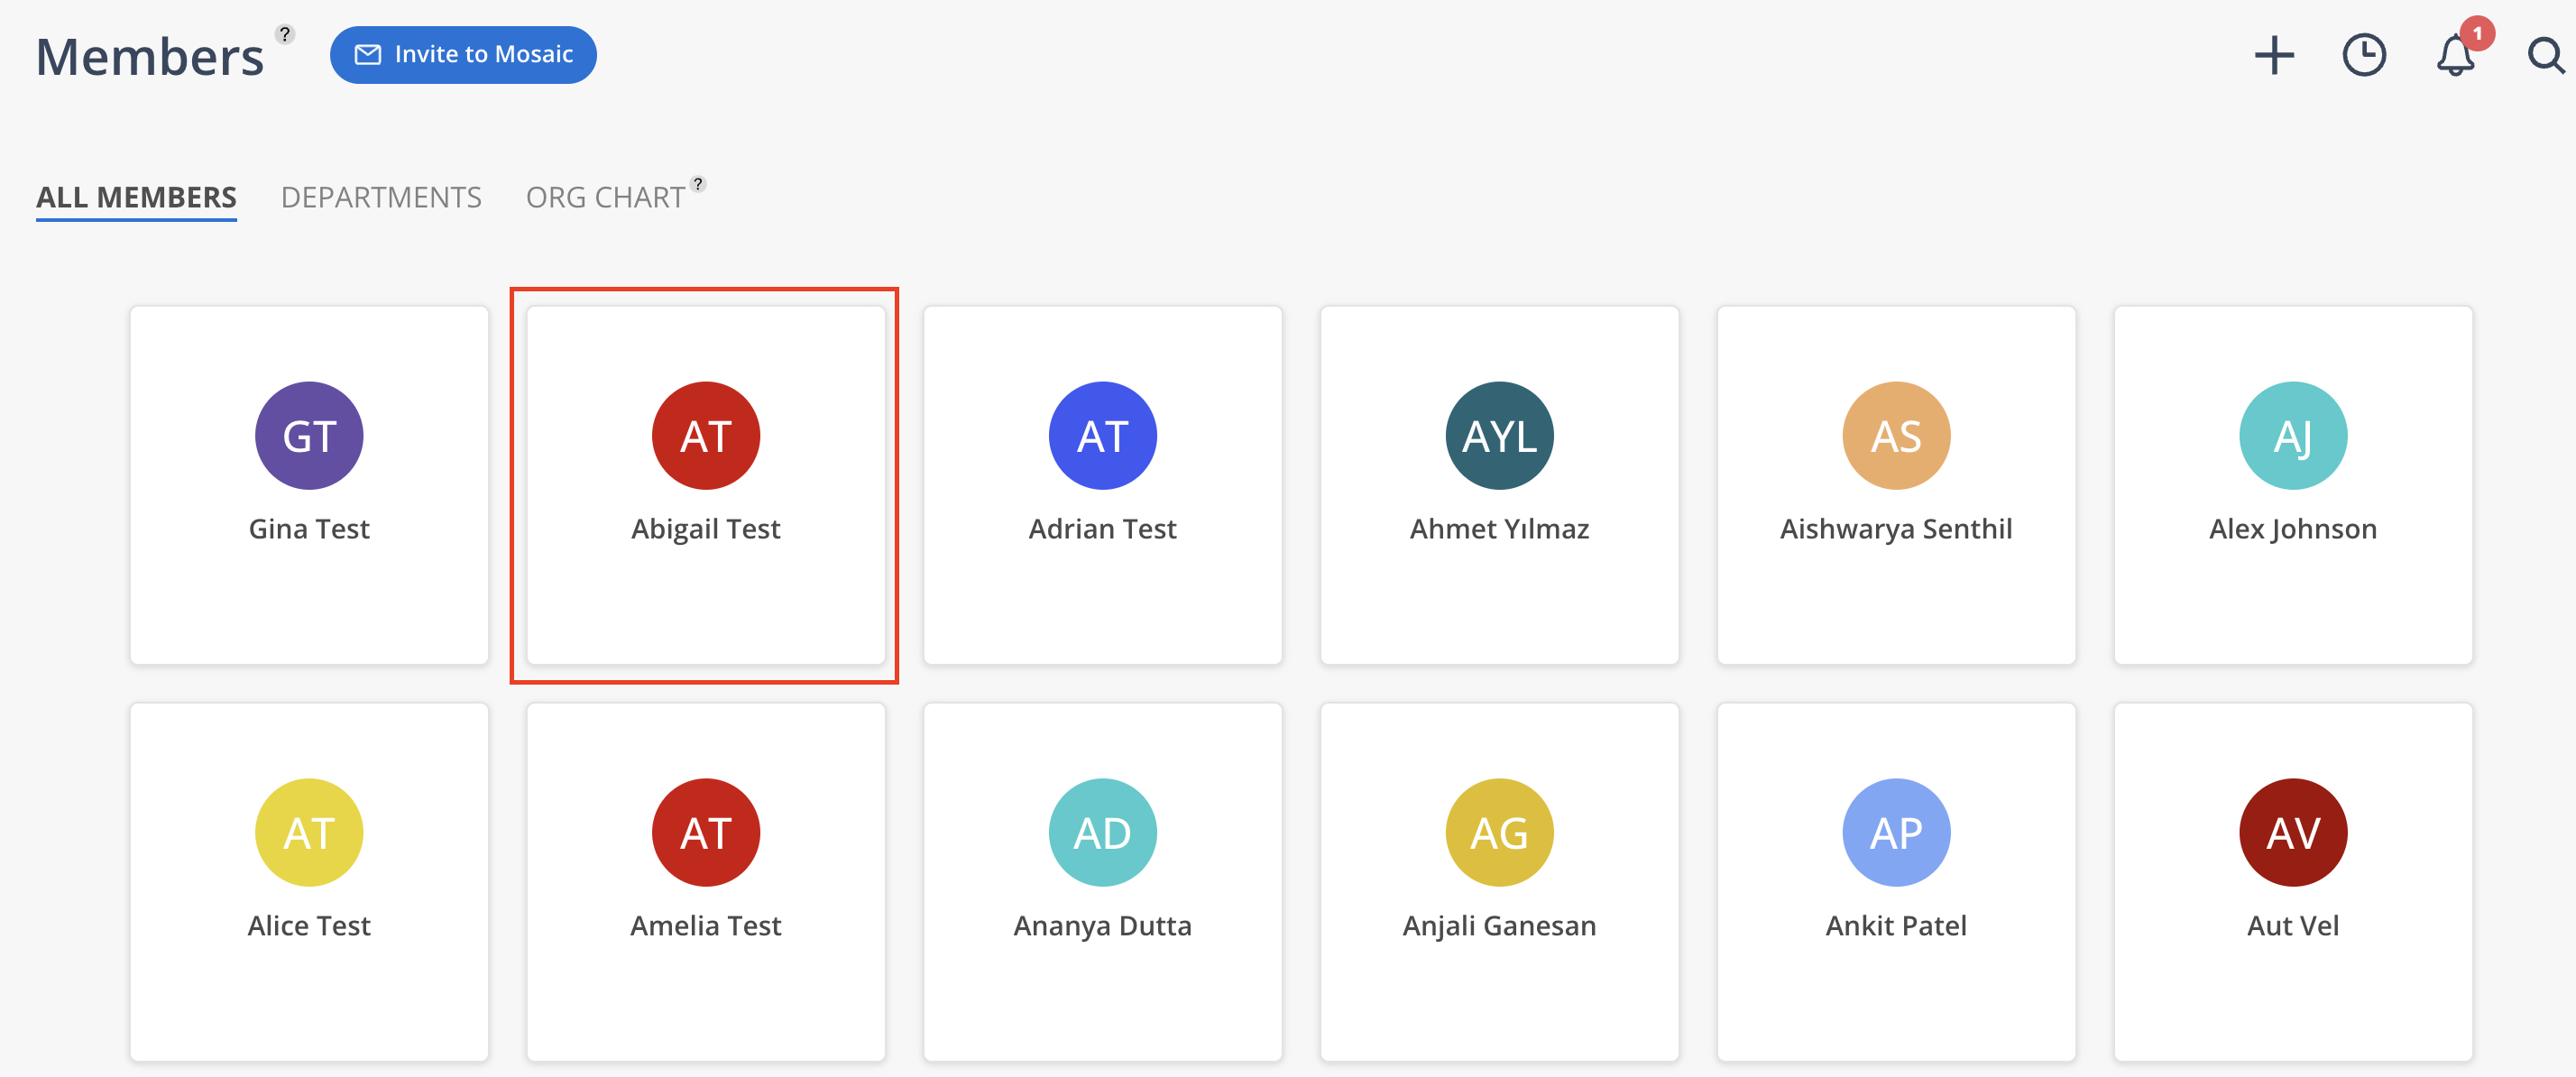This screenshot has height=1077, width=2576.
Task: Open Adrian Test's name link
Action: (x=1102, y=529)
